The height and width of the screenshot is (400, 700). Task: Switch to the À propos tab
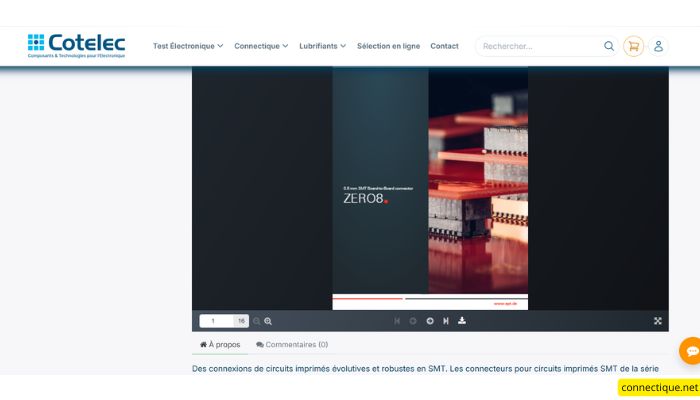coord(220,344)
